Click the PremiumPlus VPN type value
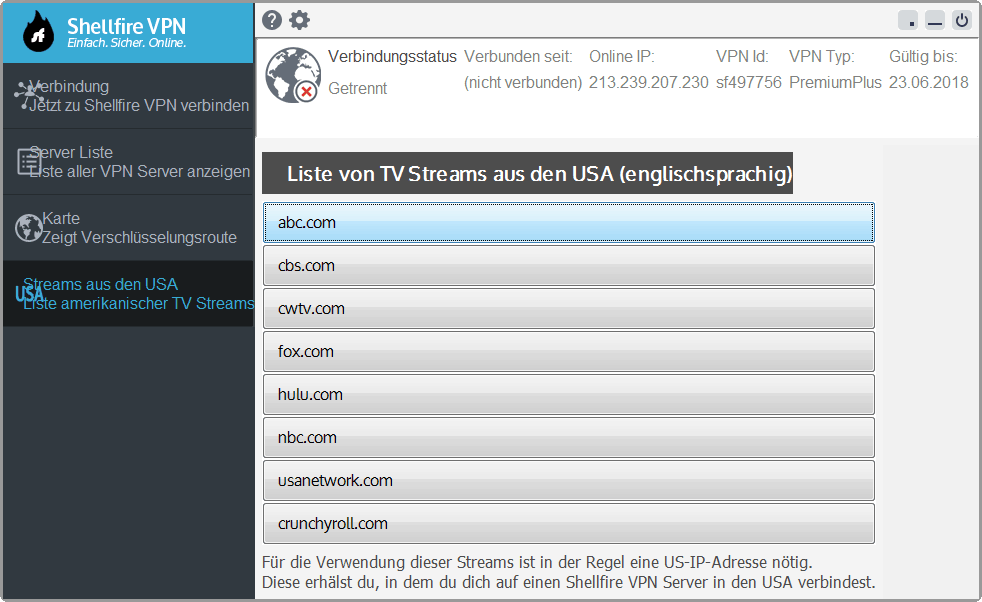The image size is (982, 602). 835,82
